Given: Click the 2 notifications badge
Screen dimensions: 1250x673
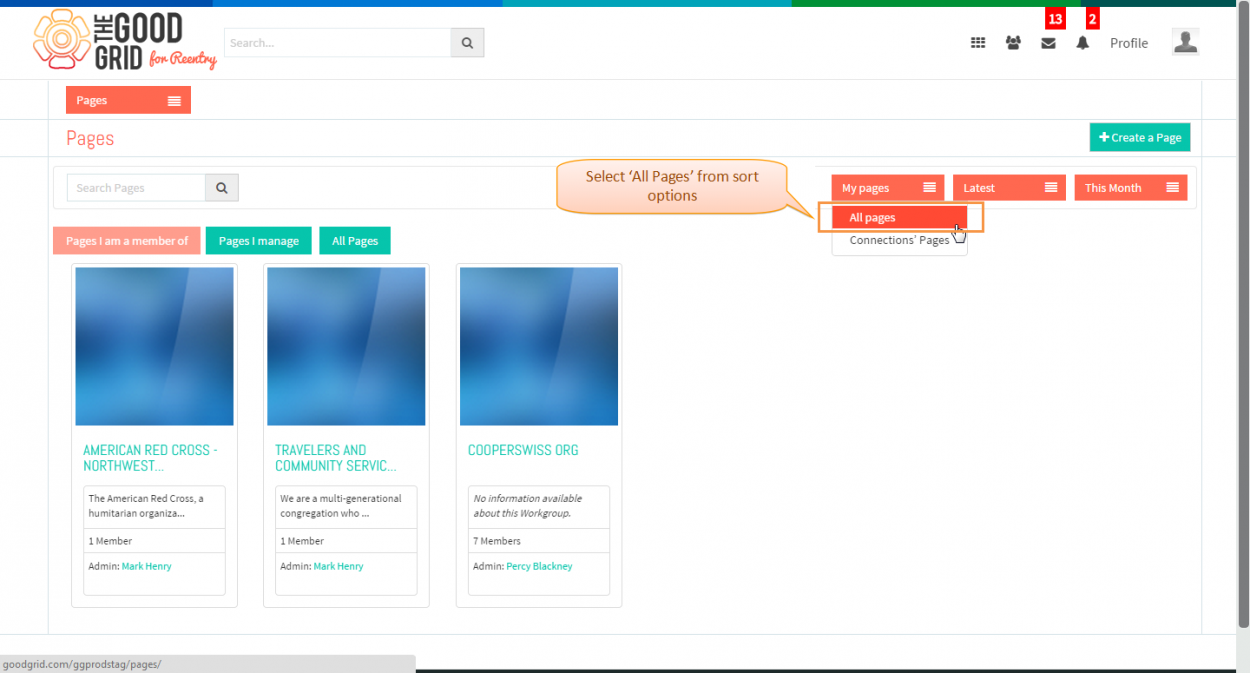Looking at the screenshot, I should point(1092,19).
